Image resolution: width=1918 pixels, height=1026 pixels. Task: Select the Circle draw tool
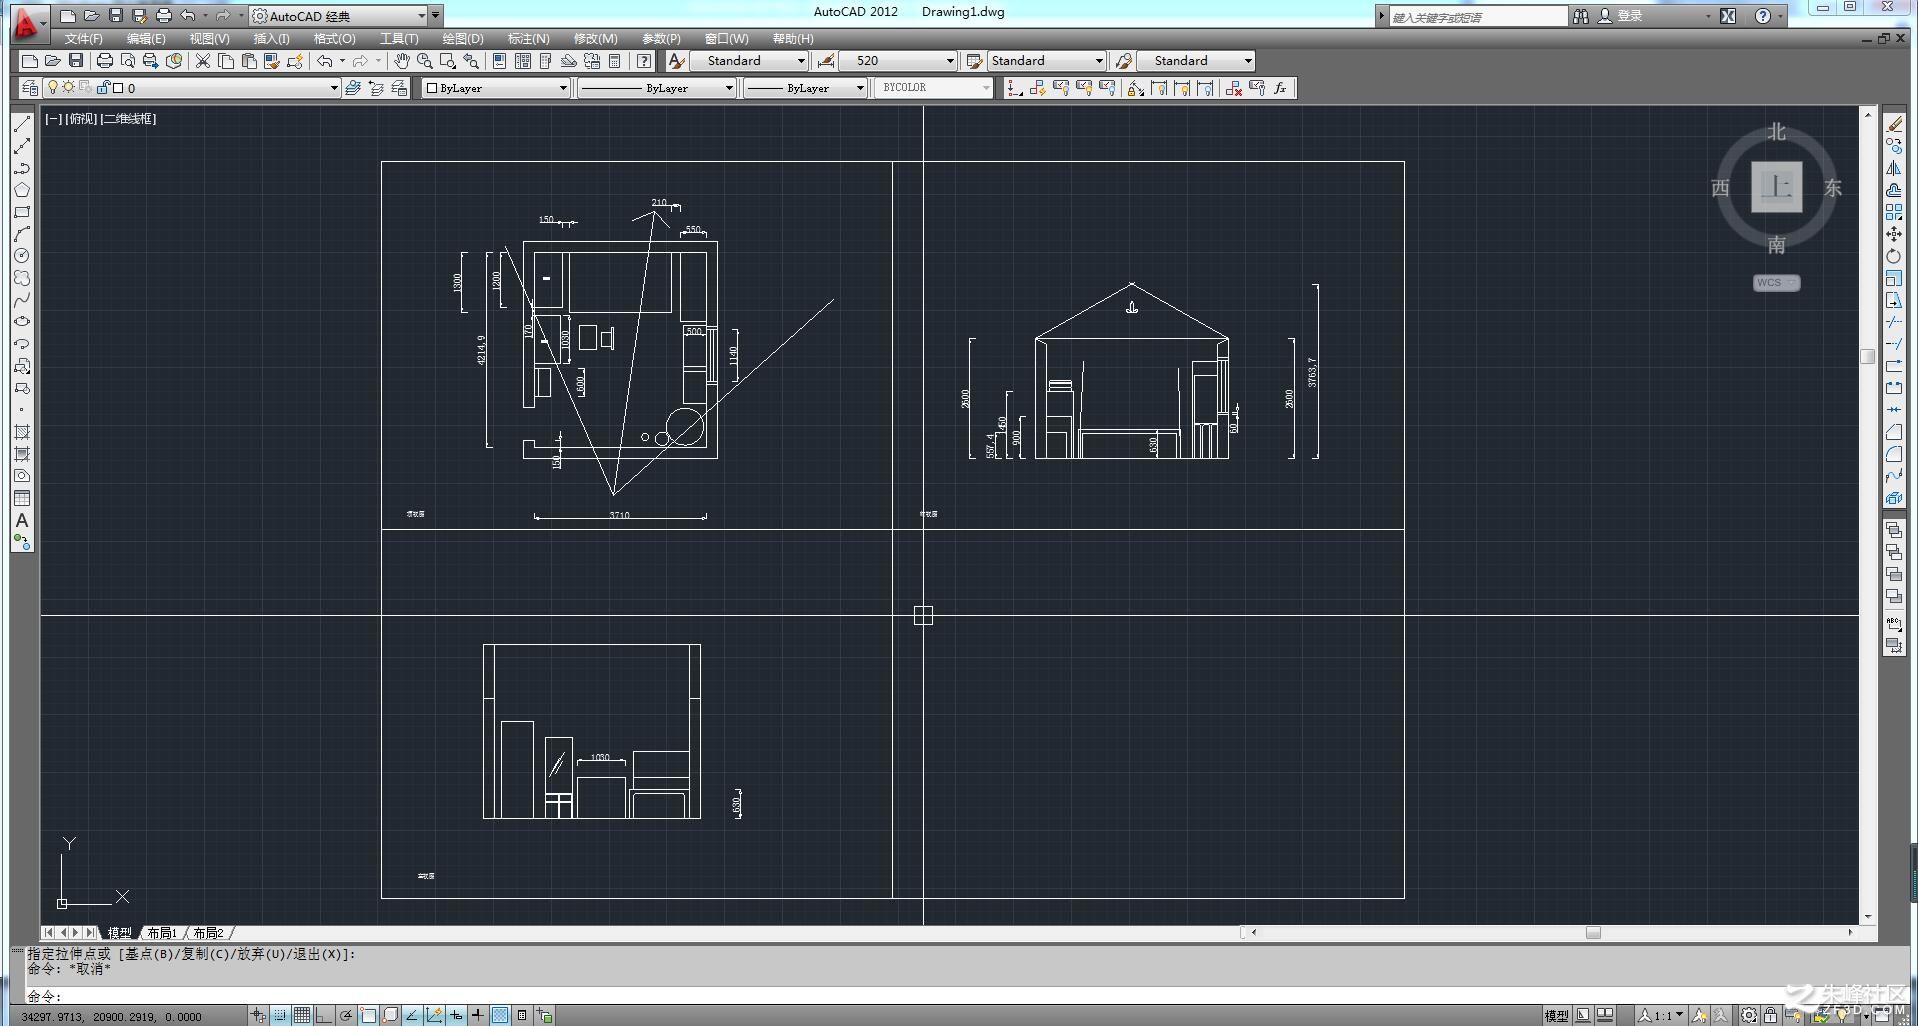tap(22, 256)
